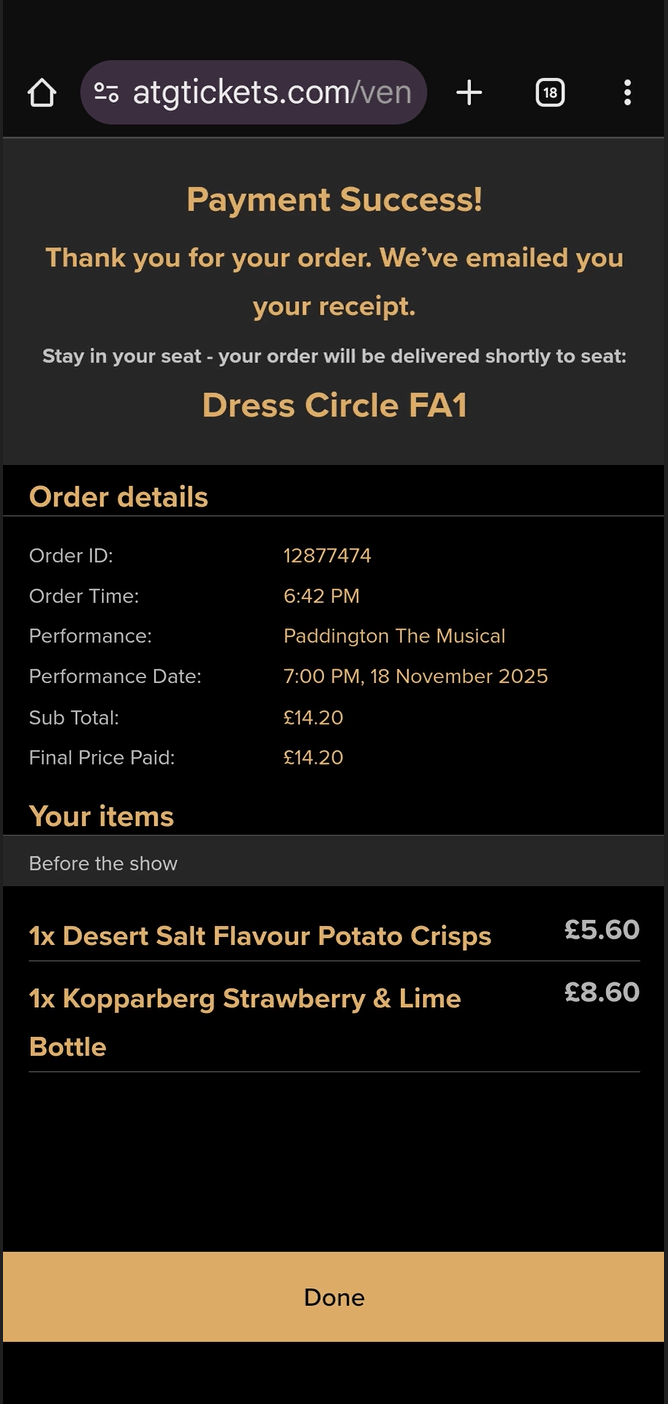Select the Desert Salt Flavour Potato Crisps item
The width and height of the screenshot is (668, 1404).
tap(260, 936)
